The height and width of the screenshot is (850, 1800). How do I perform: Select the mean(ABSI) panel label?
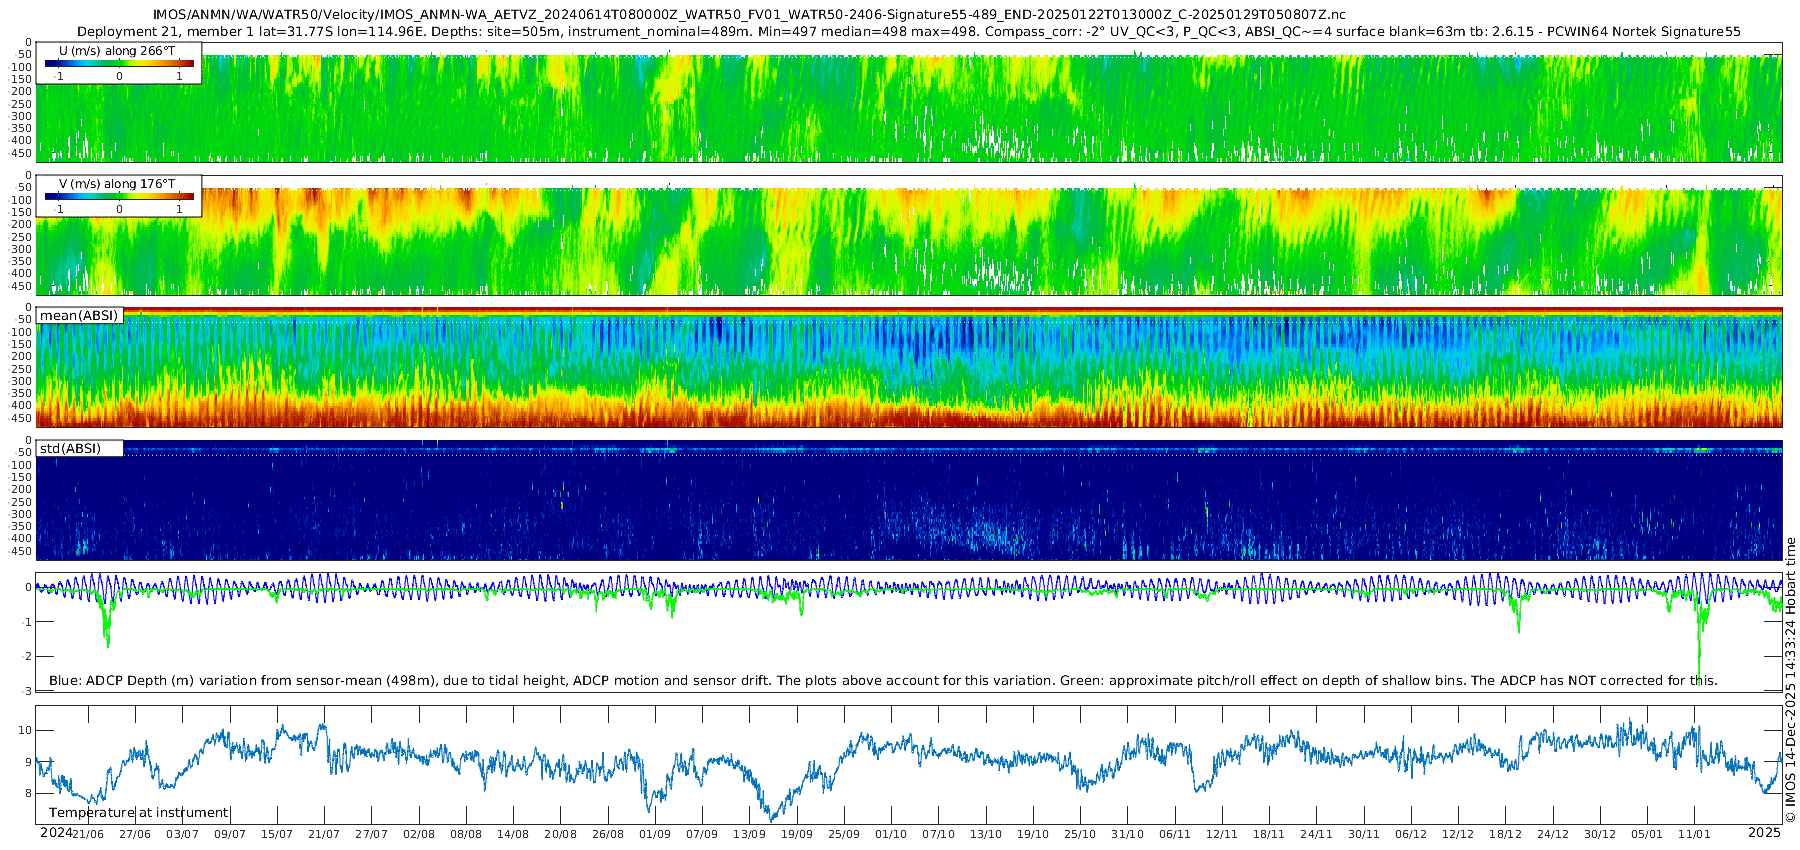click(x=80, y=316)
